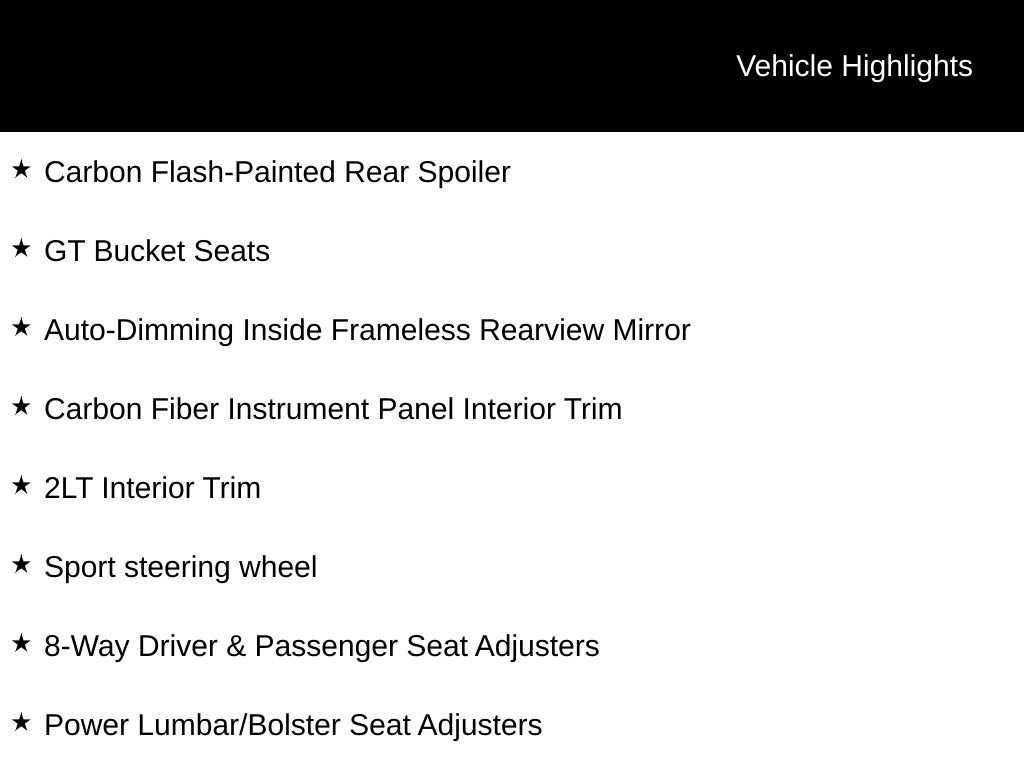The image size is (1024, 768).
Task: Select 8-Way Driver & Passenger Seat Adjusters text
Action: tap(321, 646)
